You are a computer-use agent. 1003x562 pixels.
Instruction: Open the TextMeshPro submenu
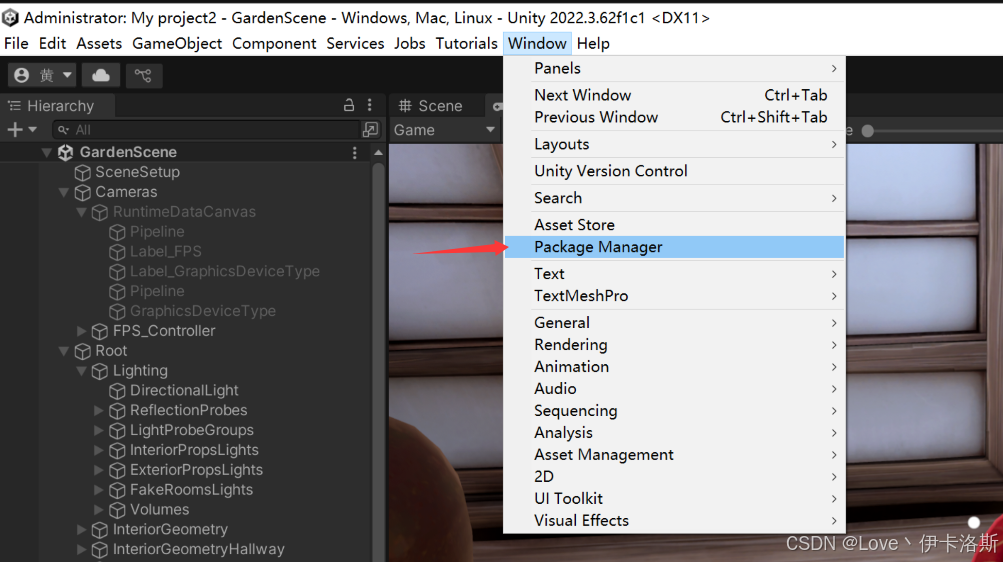pyautogui.click(x=674, y=296)
